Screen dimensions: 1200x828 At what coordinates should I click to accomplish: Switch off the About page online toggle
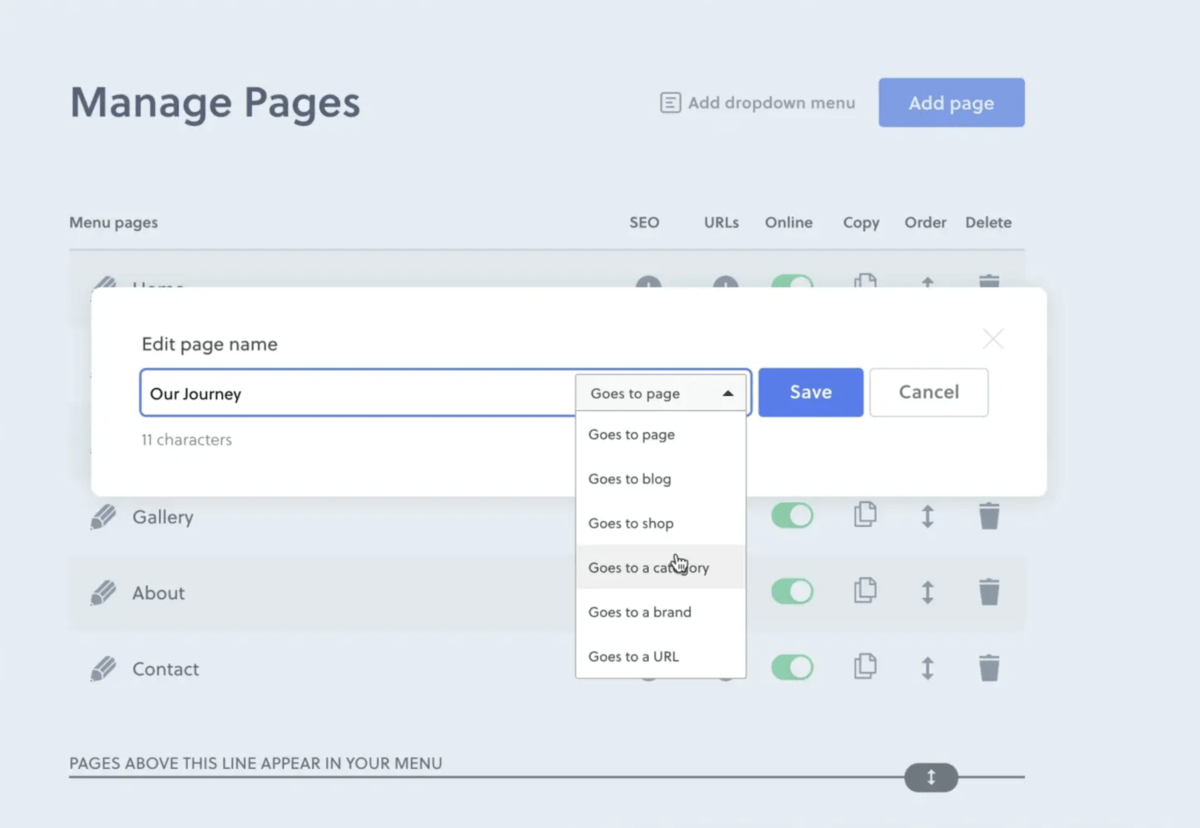click(792, 592)
